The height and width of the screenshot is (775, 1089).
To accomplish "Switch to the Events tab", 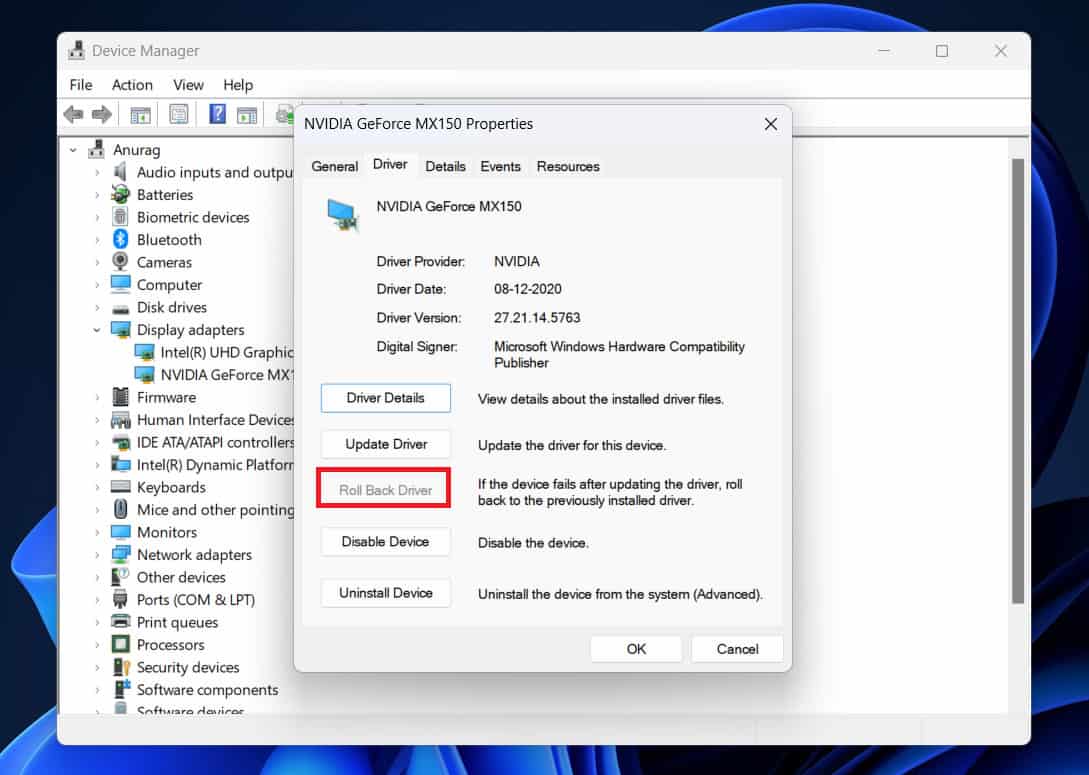I will (500, 166).
